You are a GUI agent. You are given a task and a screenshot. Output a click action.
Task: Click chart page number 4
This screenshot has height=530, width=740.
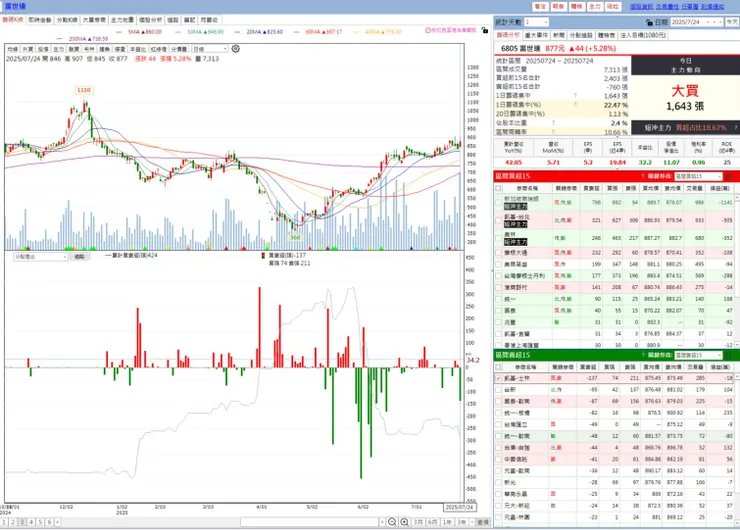(31, 522)
